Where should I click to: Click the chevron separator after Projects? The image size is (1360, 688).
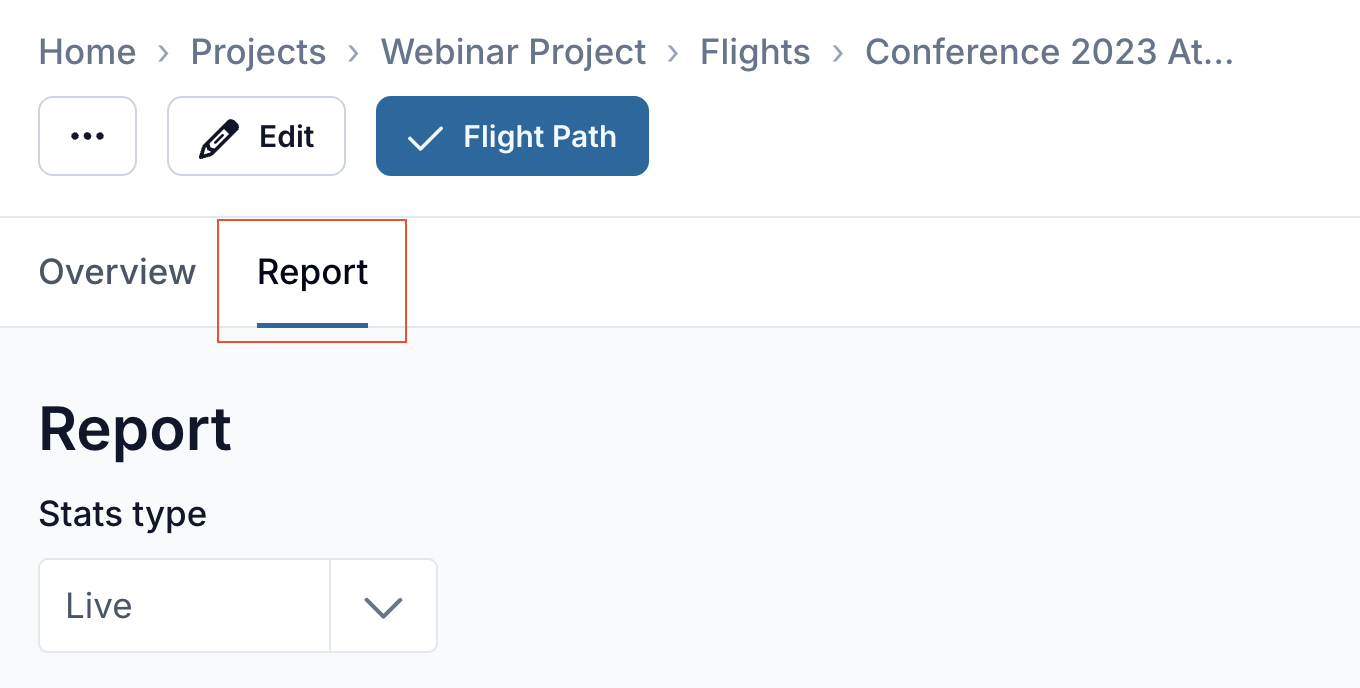(353, 52)
